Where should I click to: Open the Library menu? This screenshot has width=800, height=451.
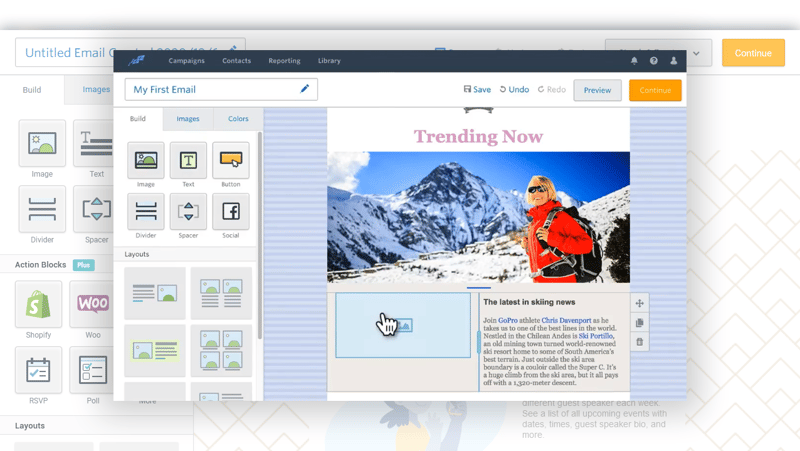pos(329,61)
